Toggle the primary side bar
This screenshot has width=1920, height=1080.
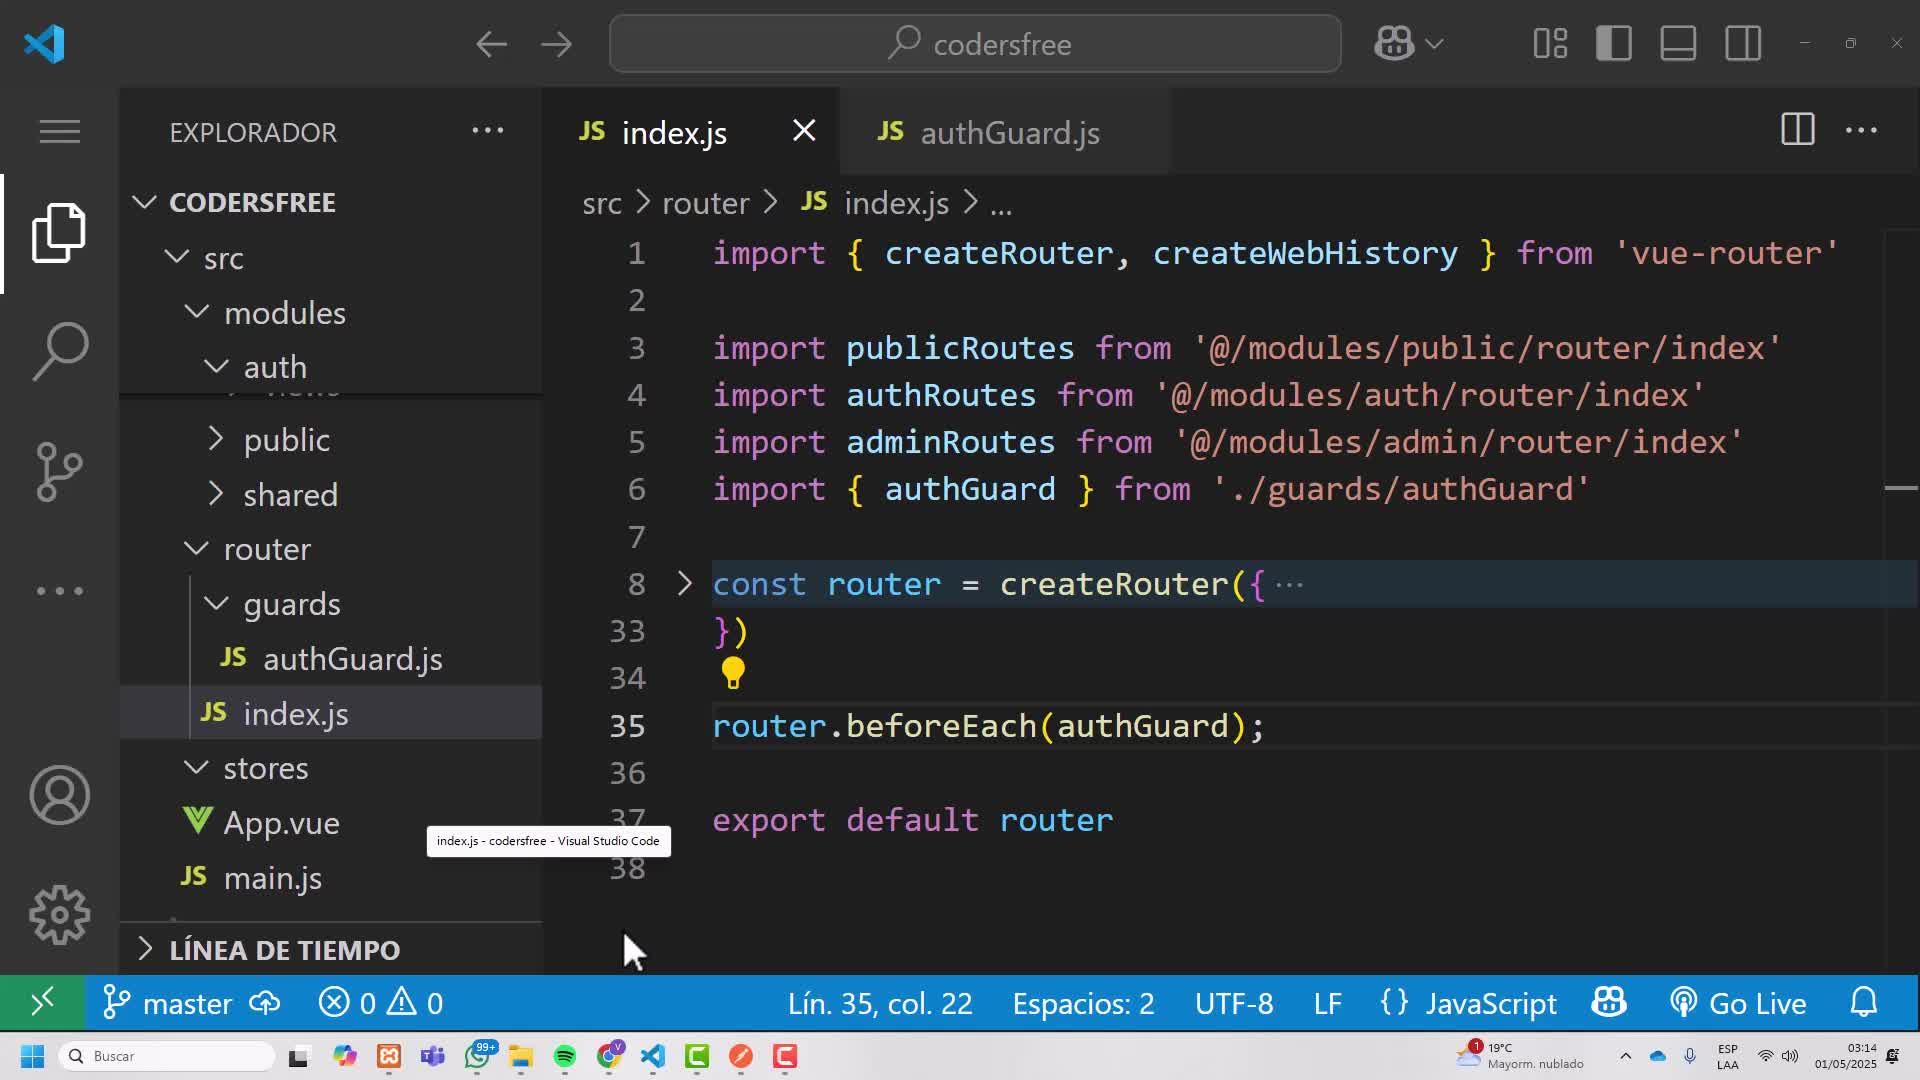tap(1614, 44)
